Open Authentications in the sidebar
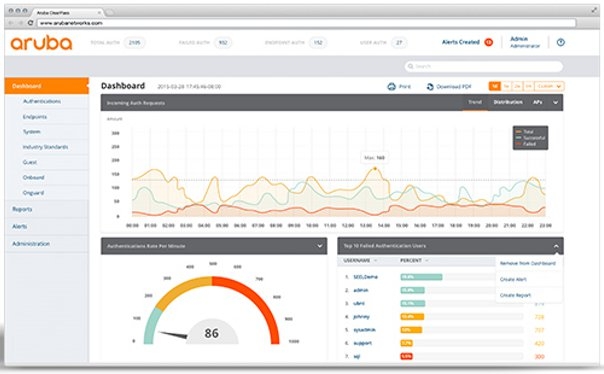 (x=42, y=101)
